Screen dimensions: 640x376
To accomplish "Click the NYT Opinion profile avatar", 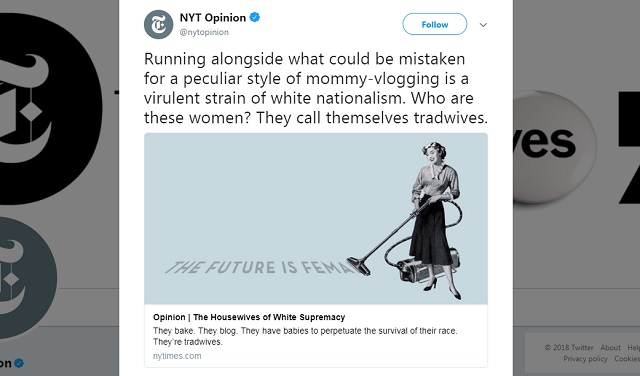I will (x=158, y=25).
